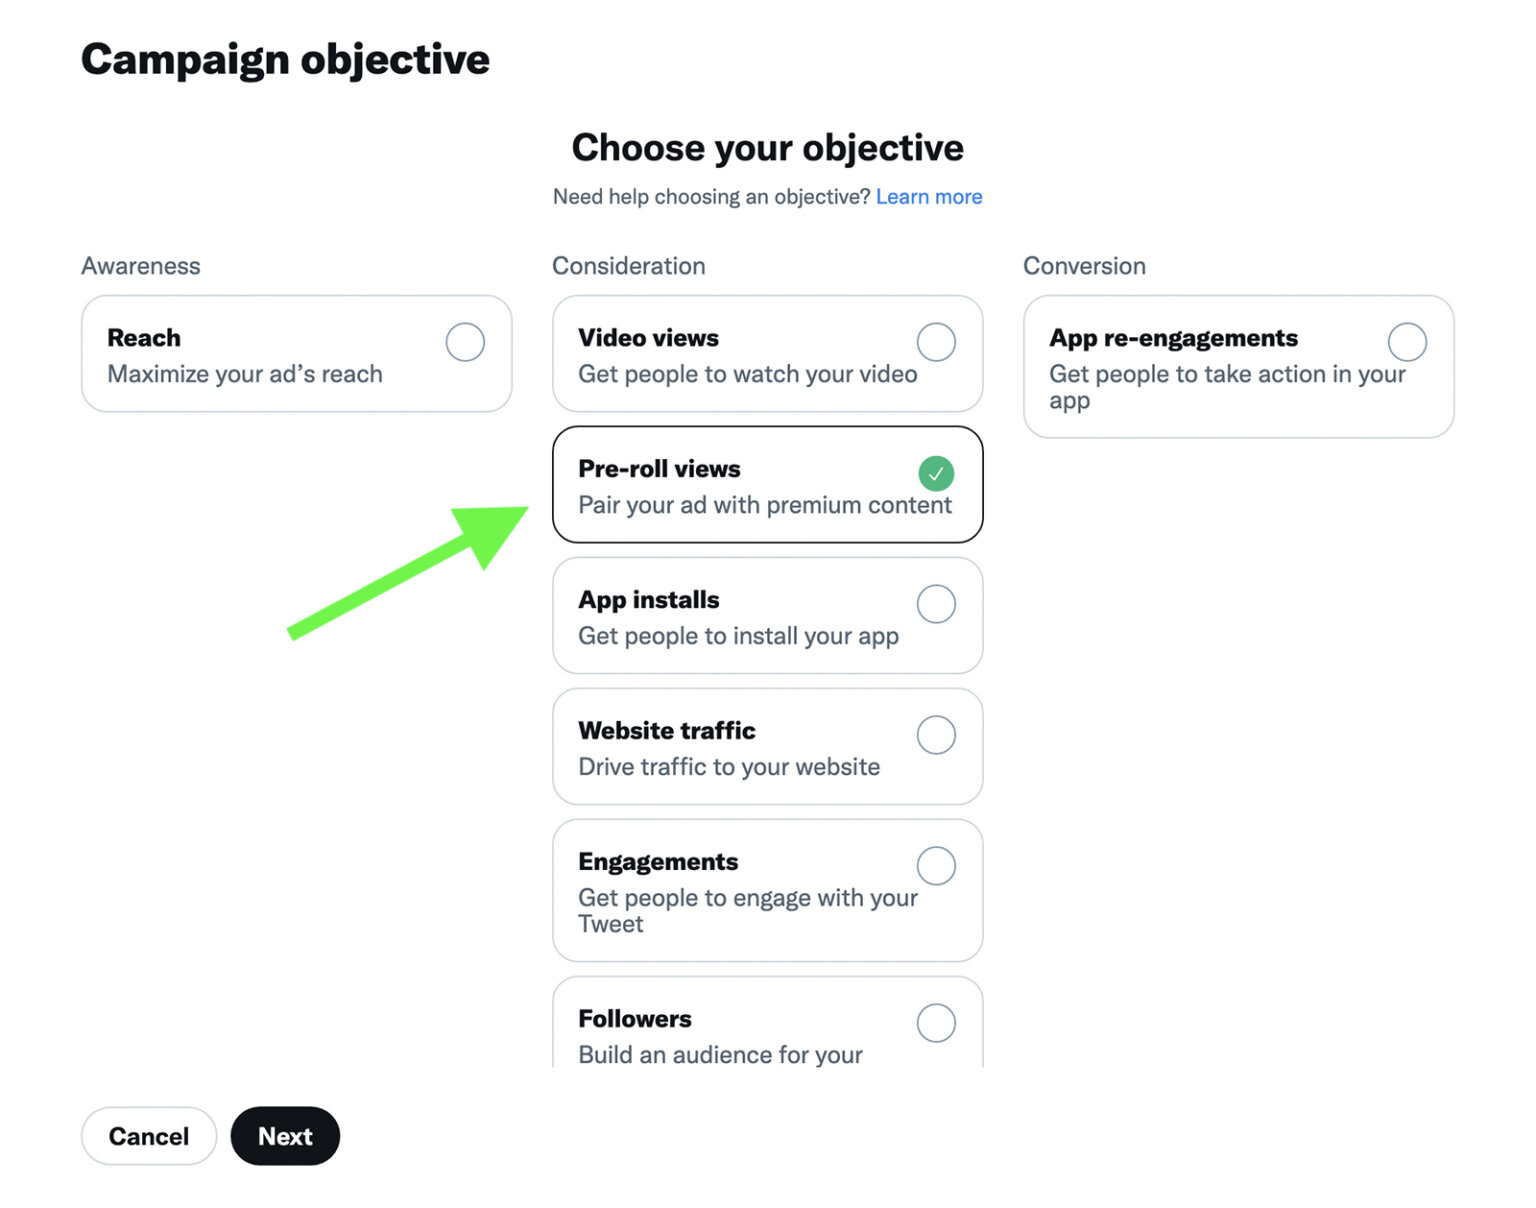Viewport: 1536px width, 1208px height.
Task: Click the Cancel button
Action: point(148,1136)
